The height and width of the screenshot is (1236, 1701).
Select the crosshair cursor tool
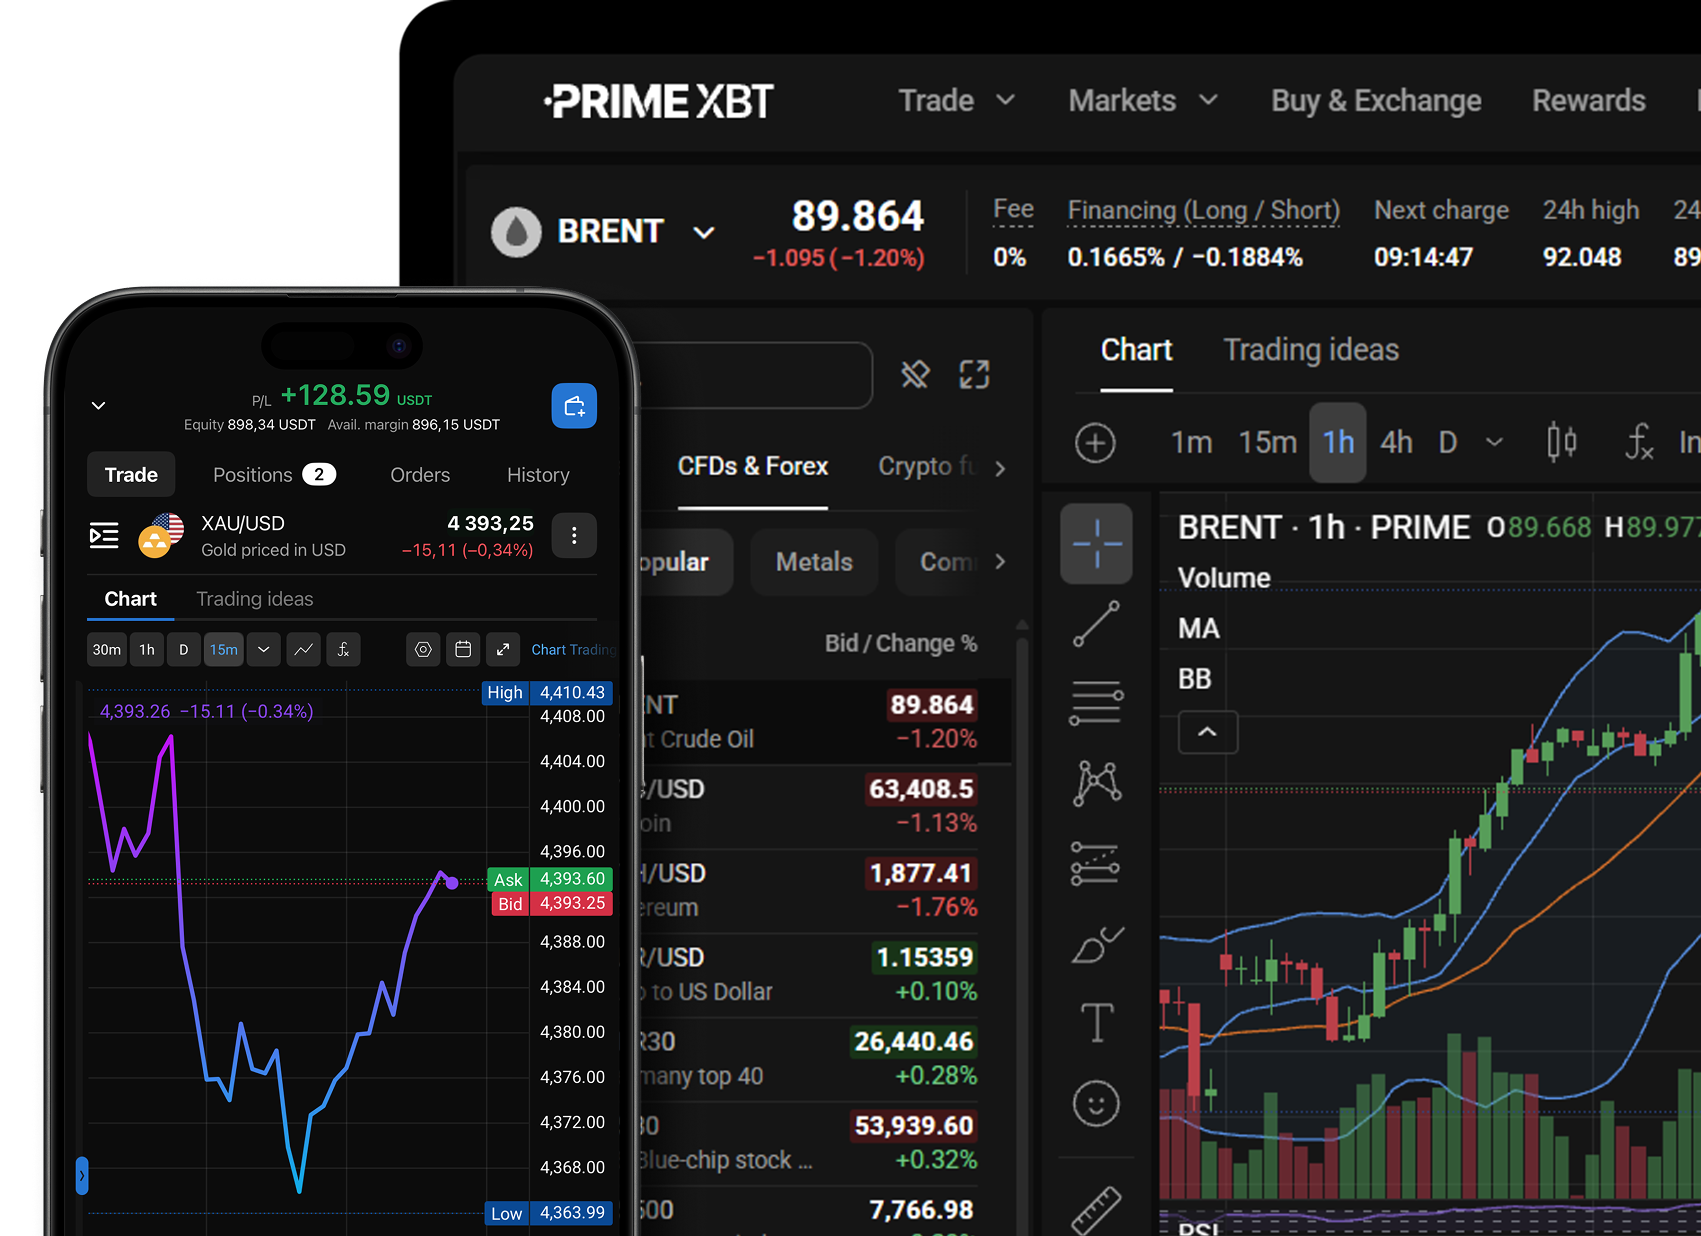pos(1096,544)
